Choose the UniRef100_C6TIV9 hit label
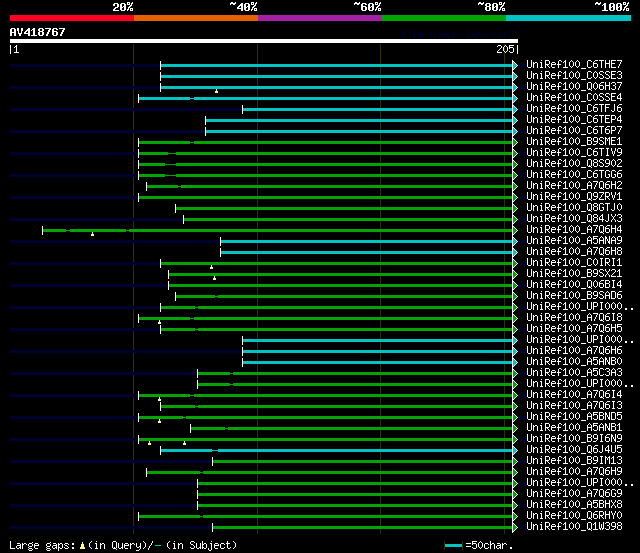640x553 pixels. [574, 153]
